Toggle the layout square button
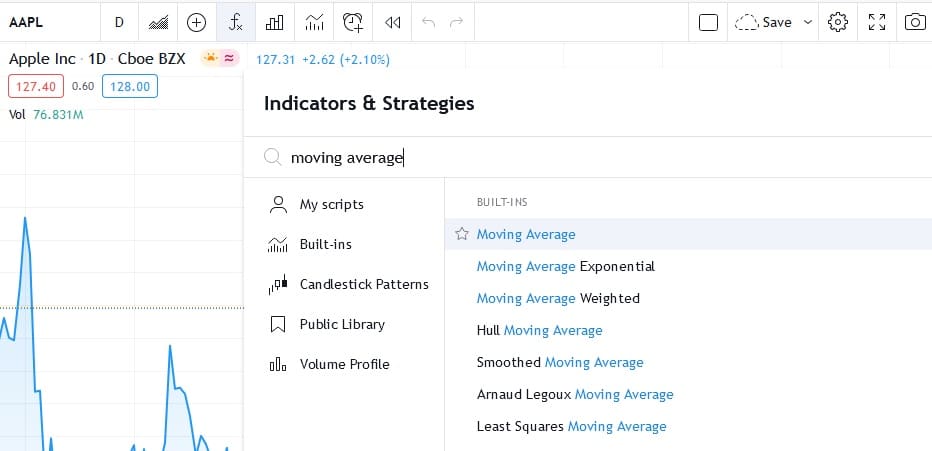932x451 pixels. (708, 22)
